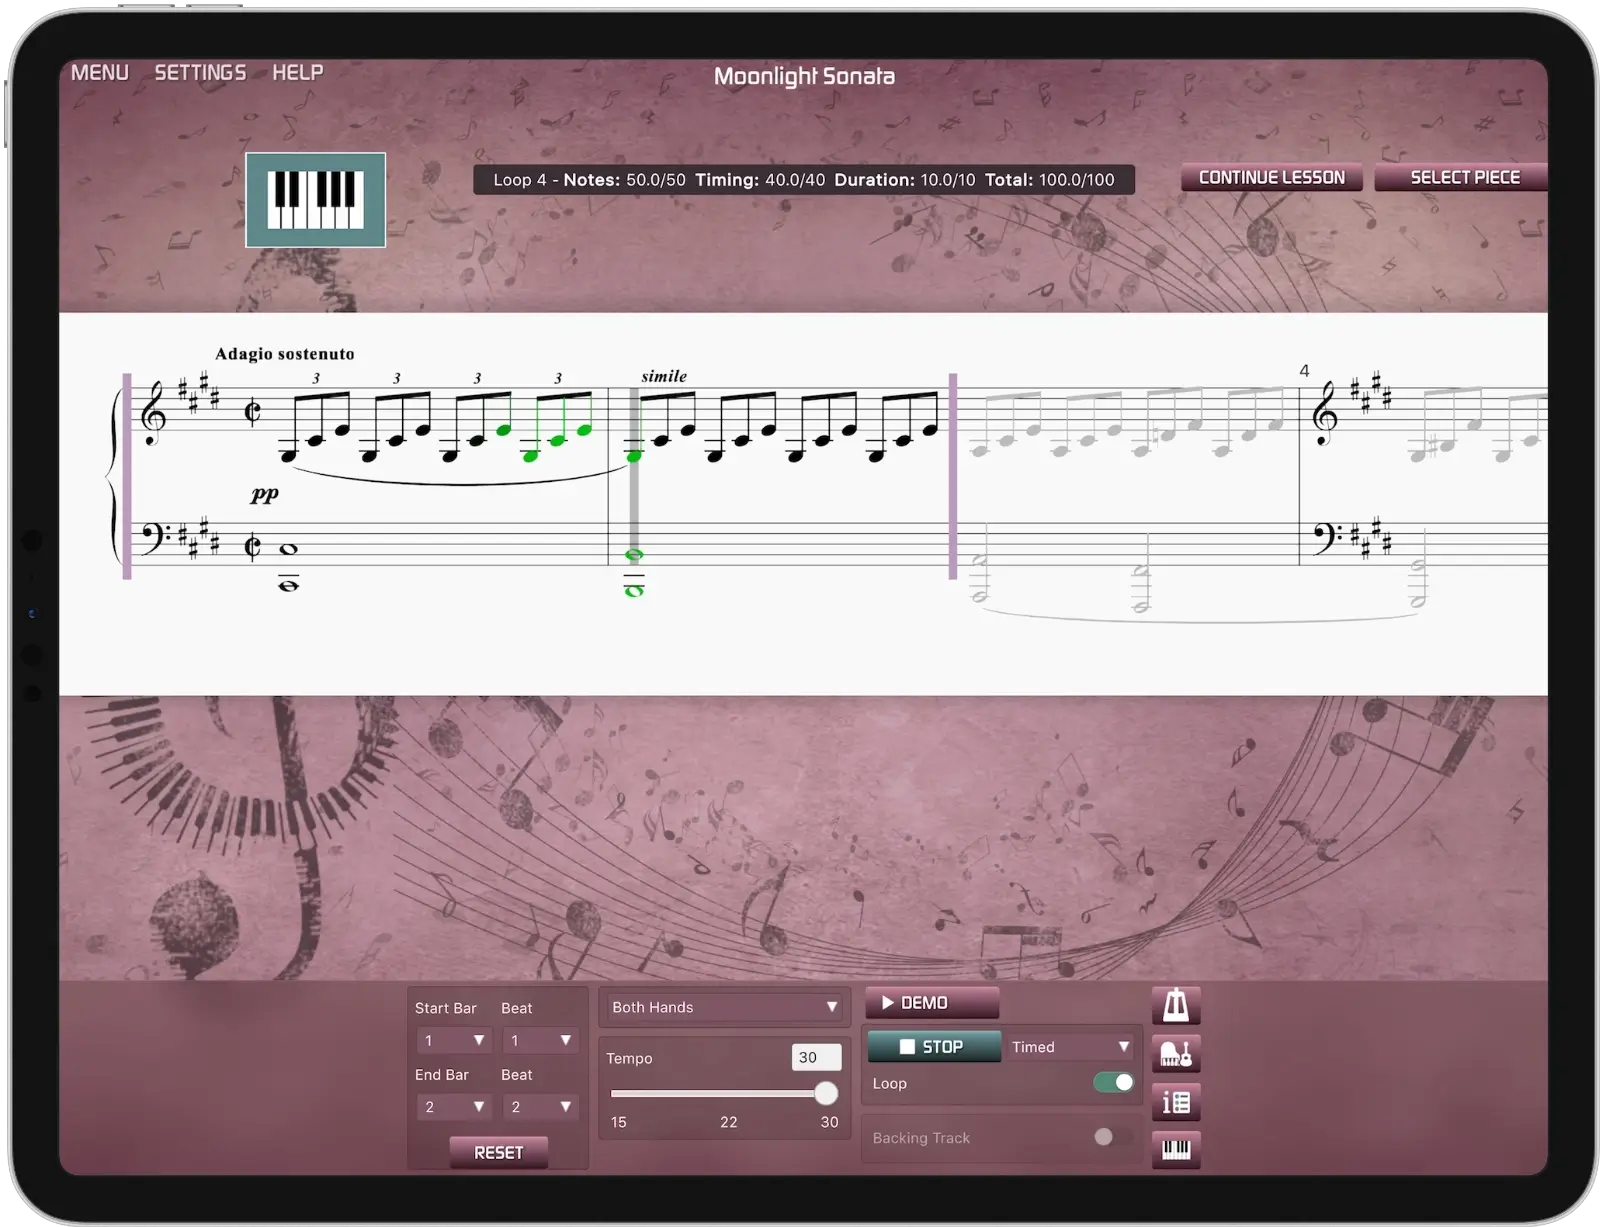Toggle the Loop switch off
This screenshot has height=1227, width=1600.
1113,1082
